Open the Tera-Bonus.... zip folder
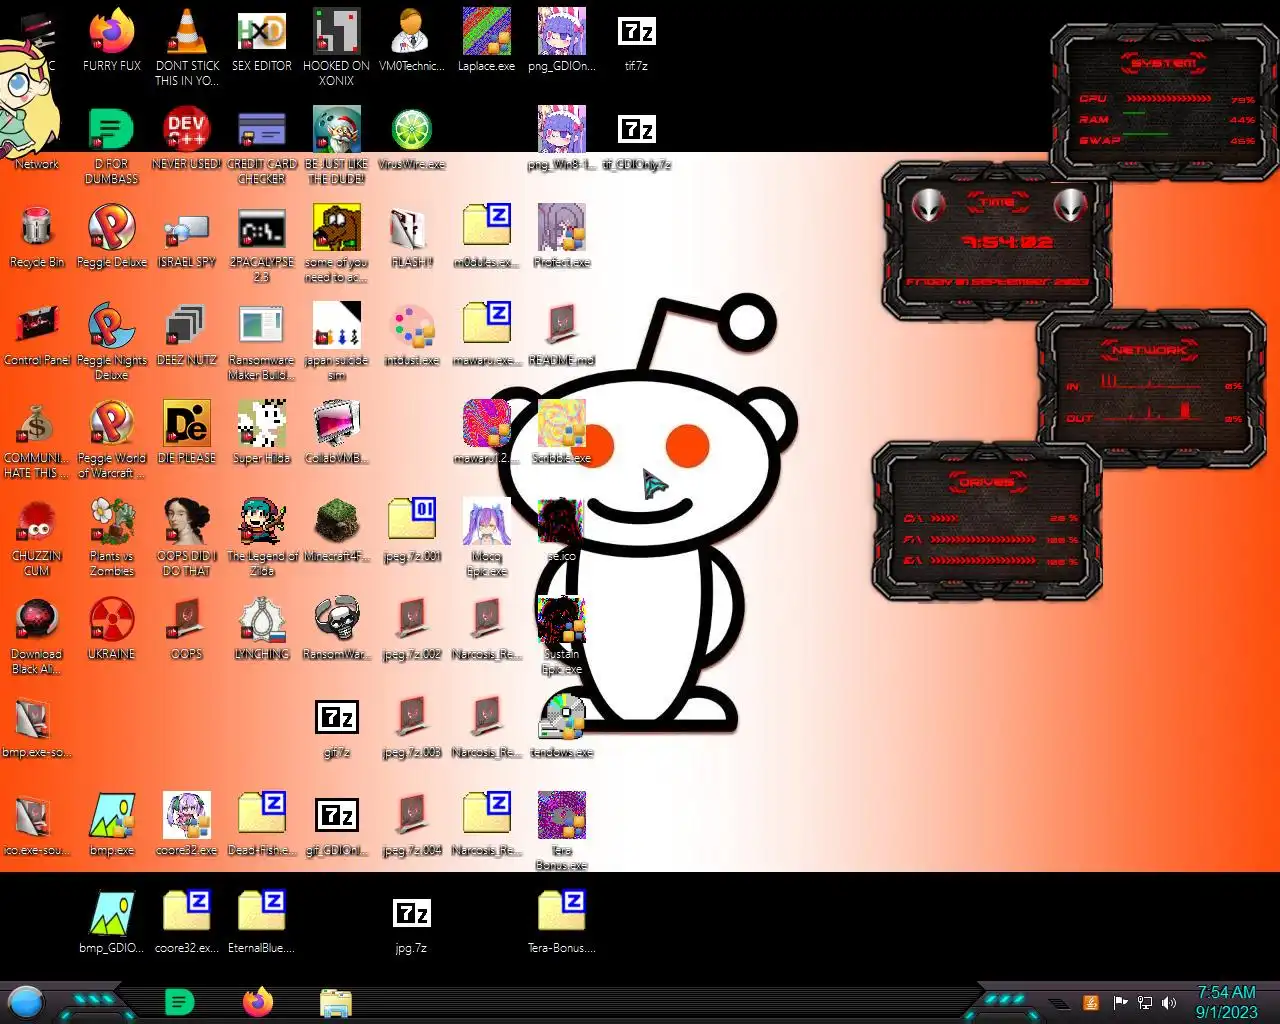The image size is (1280, 1024). pos(562,920)
